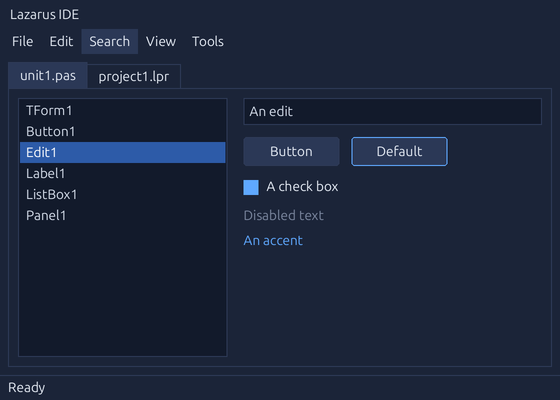Open the View menu
This screenshot has width=560, height=400.
tap(161, 41)
